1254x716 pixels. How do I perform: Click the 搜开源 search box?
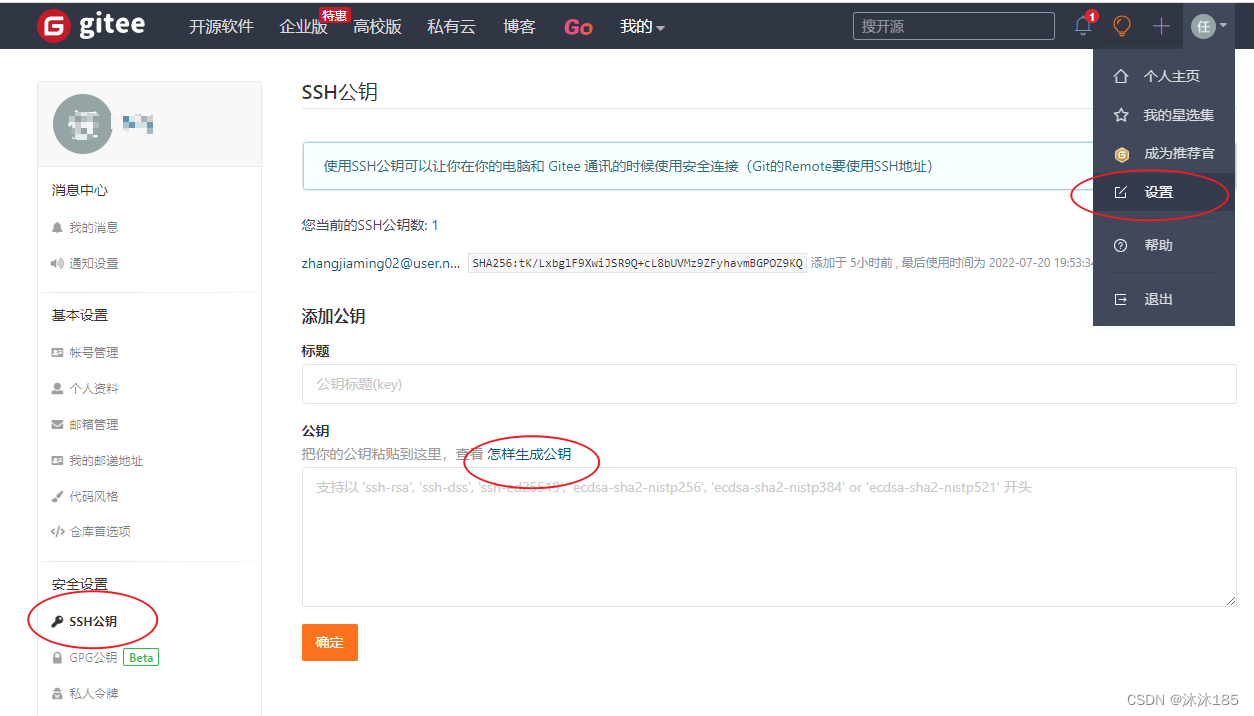tap(952, 26)
